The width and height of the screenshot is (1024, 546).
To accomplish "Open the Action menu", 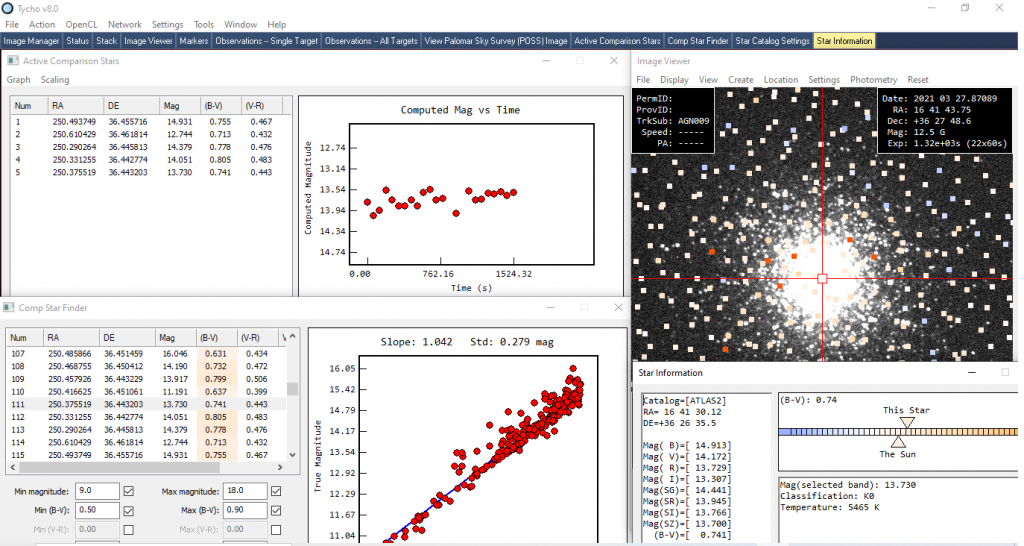I will [42, 24].
